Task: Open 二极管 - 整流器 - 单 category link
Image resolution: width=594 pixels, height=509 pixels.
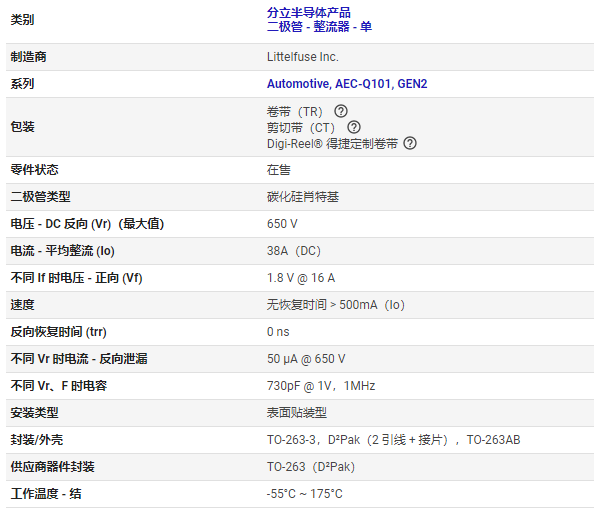Action: click(319, 27)
